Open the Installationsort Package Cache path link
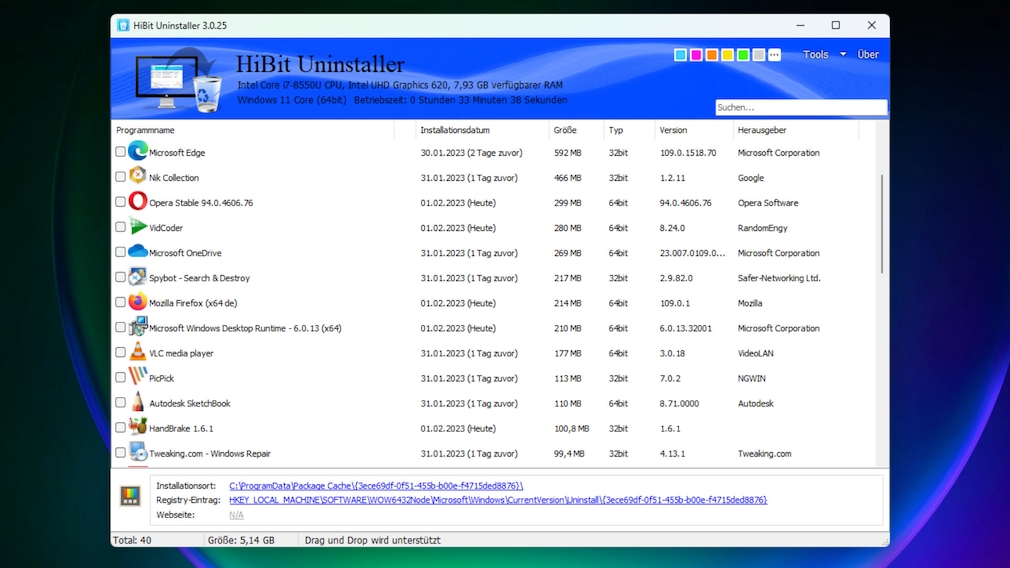This screenshot has height=568, width=1010. 376,486
